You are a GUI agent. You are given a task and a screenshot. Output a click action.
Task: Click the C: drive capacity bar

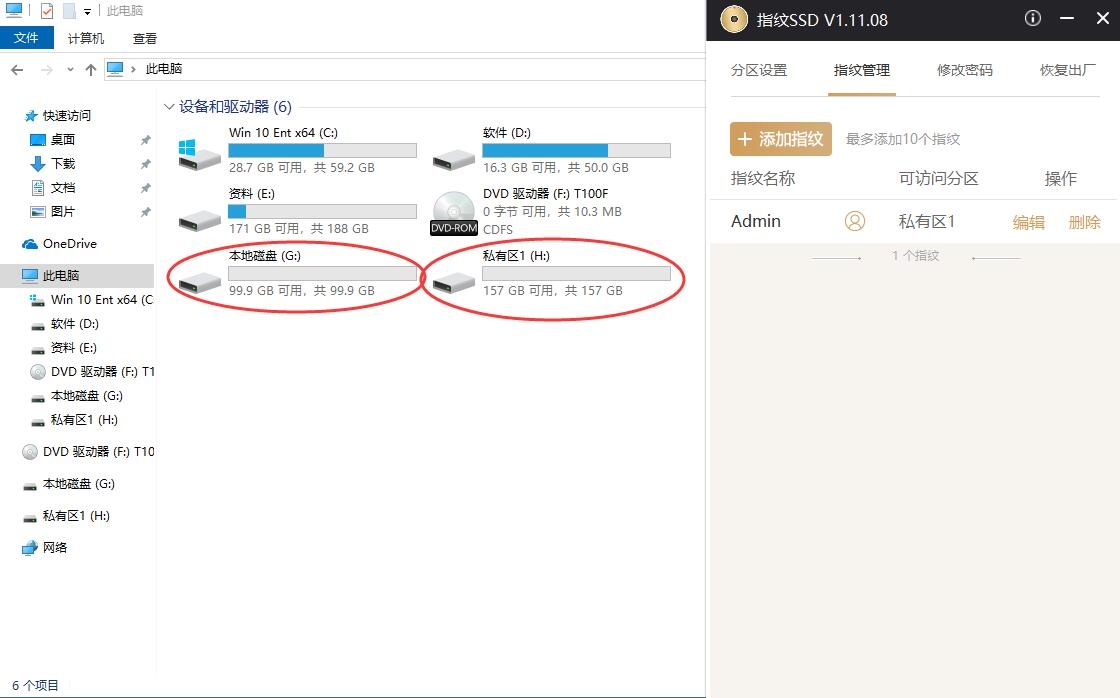click(322, 149)
